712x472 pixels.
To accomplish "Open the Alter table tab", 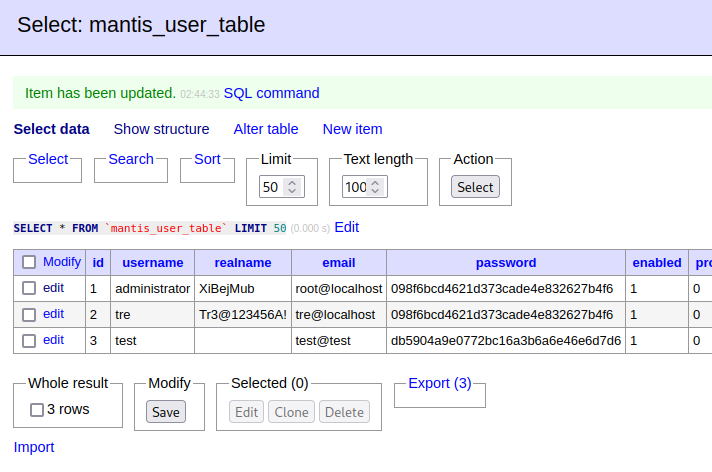I will [x=266, y=129].
